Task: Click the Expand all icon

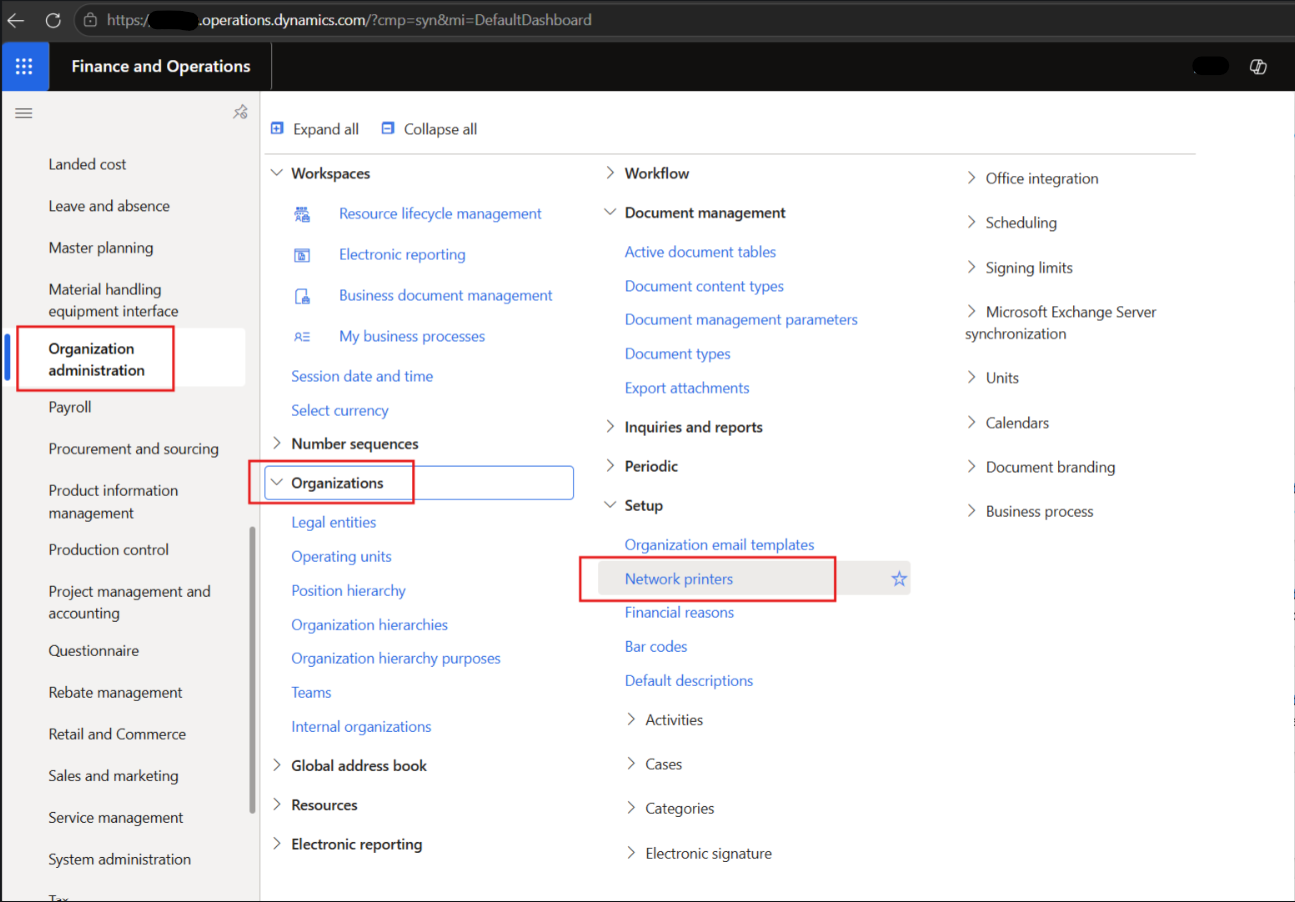Action: pos(278,129)
